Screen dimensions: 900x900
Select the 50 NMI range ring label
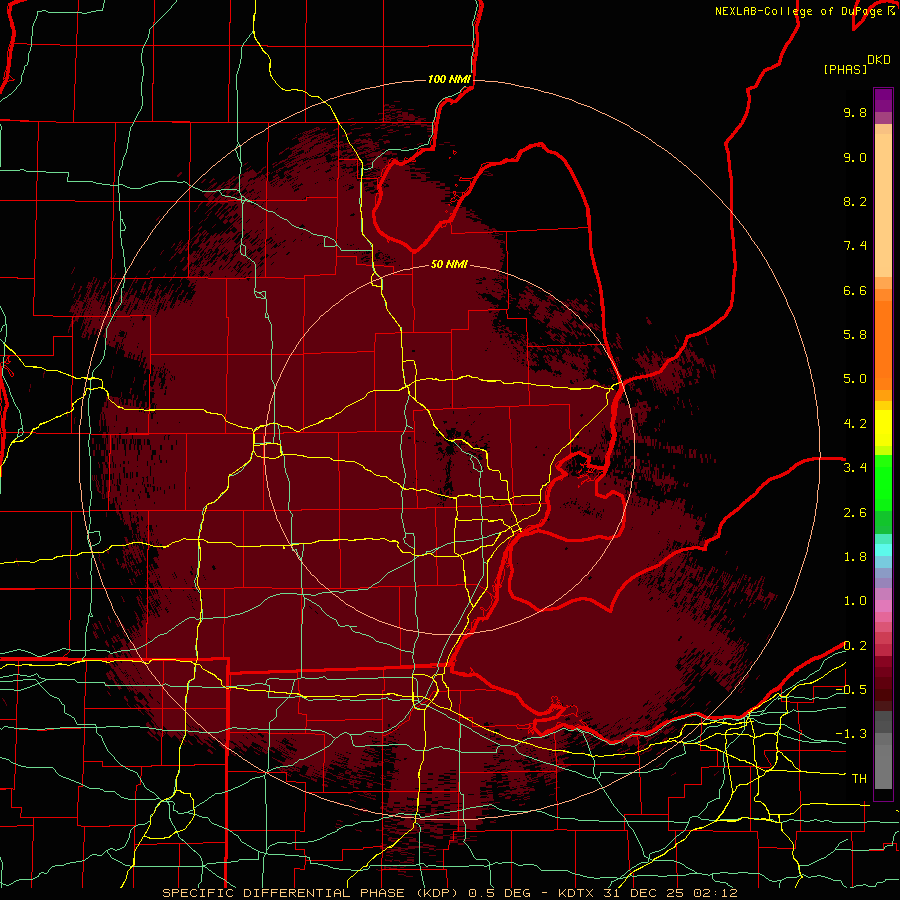tap(449, 264)
